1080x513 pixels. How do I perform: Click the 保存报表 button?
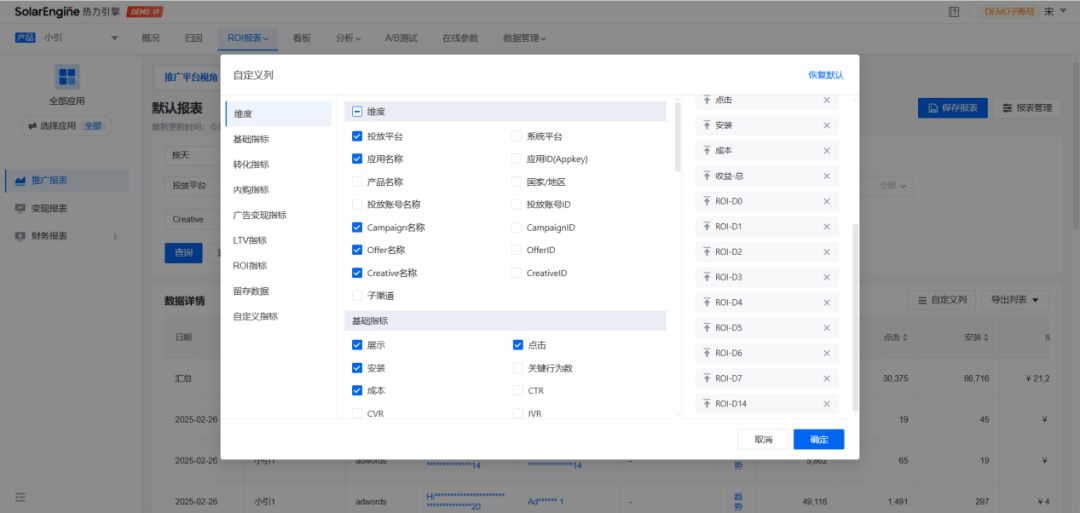953,108
